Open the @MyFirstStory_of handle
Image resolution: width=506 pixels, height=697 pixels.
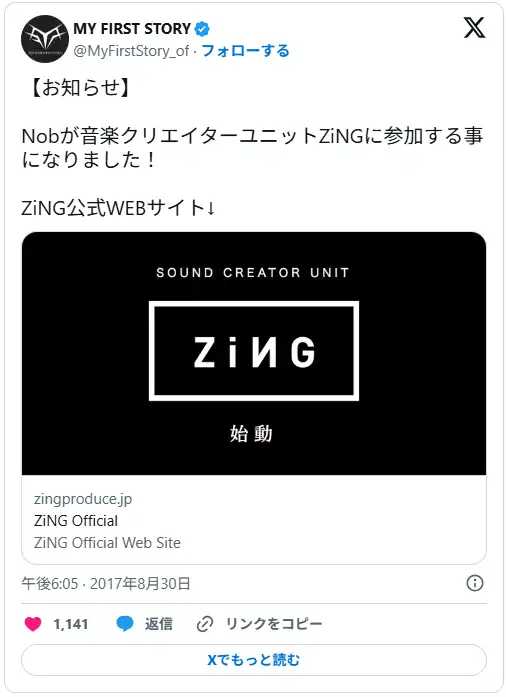click(x=132, y=51)
